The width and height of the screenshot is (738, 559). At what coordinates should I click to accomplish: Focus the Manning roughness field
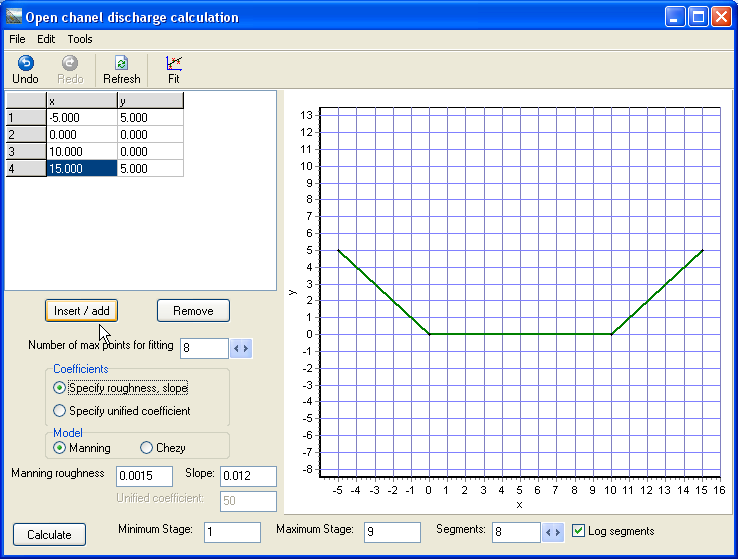pos(144,476)
